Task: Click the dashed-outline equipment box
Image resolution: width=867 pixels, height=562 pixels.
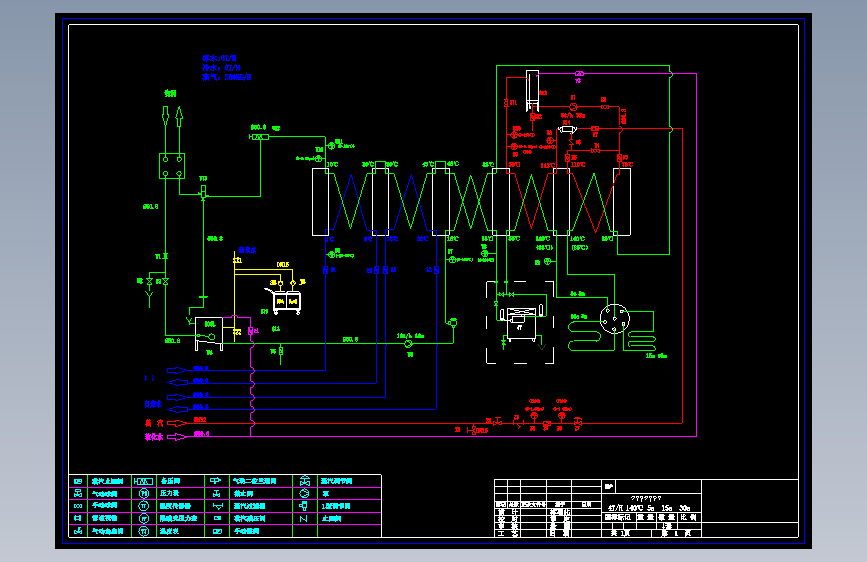Action: coord(520,322)
